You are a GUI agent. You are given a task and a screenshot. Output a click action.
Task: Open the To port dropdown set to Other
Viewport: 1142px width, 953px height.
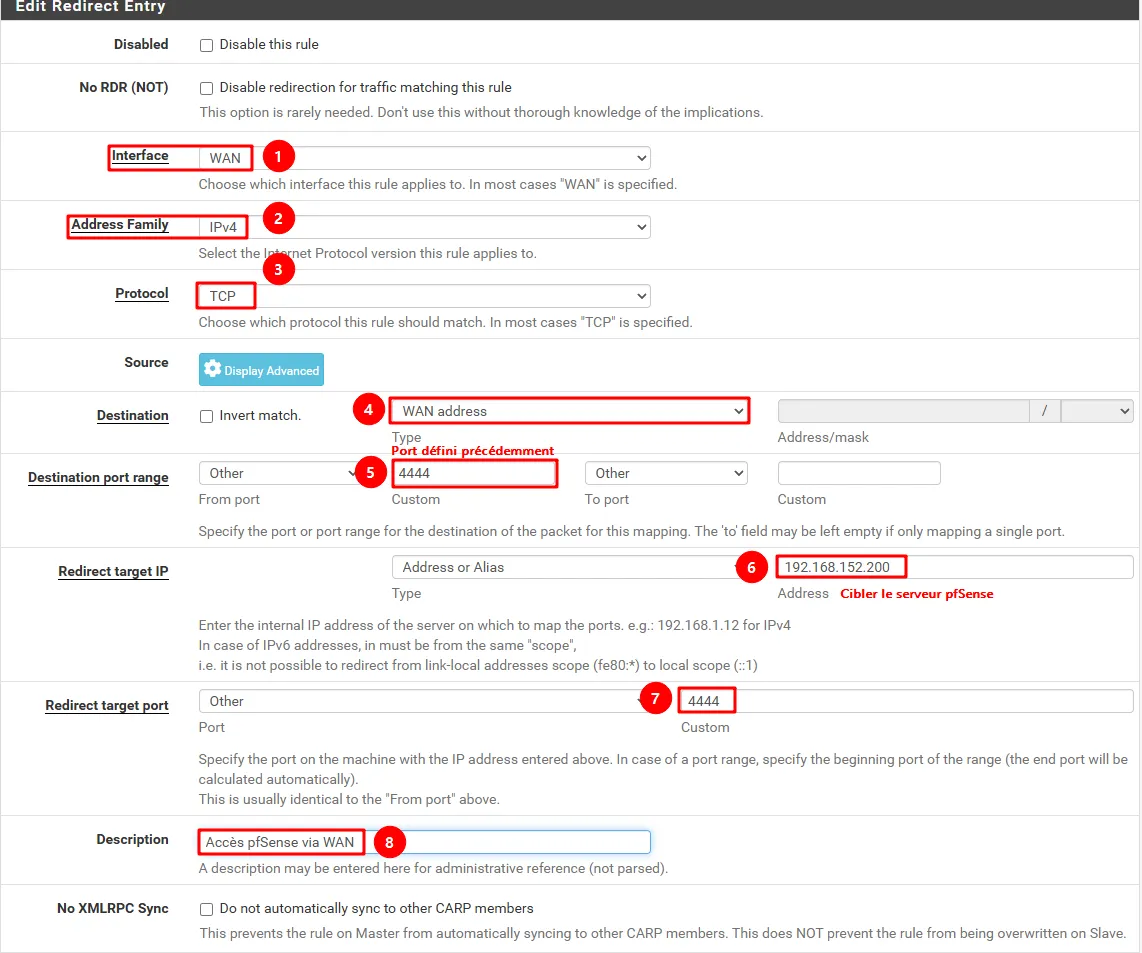(x=666, y=474)
